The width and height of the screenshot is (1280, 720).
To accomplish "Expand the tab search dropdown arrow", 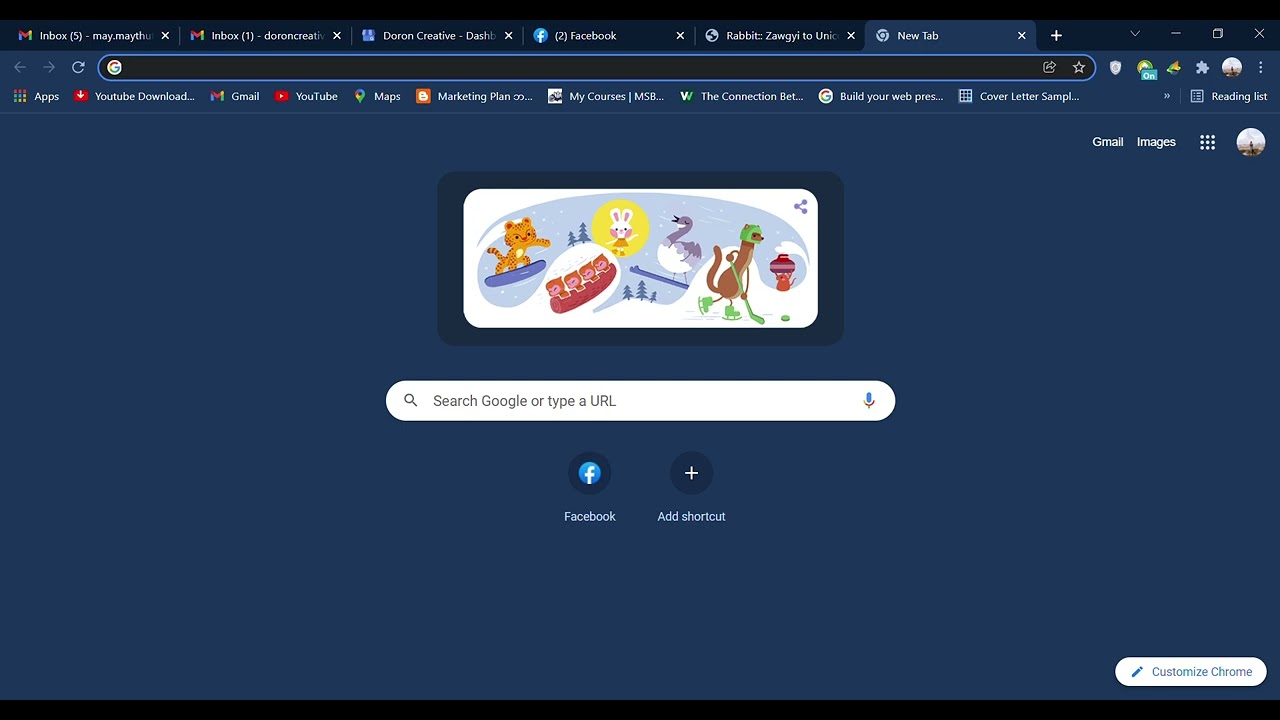I will pos(1135,34).
